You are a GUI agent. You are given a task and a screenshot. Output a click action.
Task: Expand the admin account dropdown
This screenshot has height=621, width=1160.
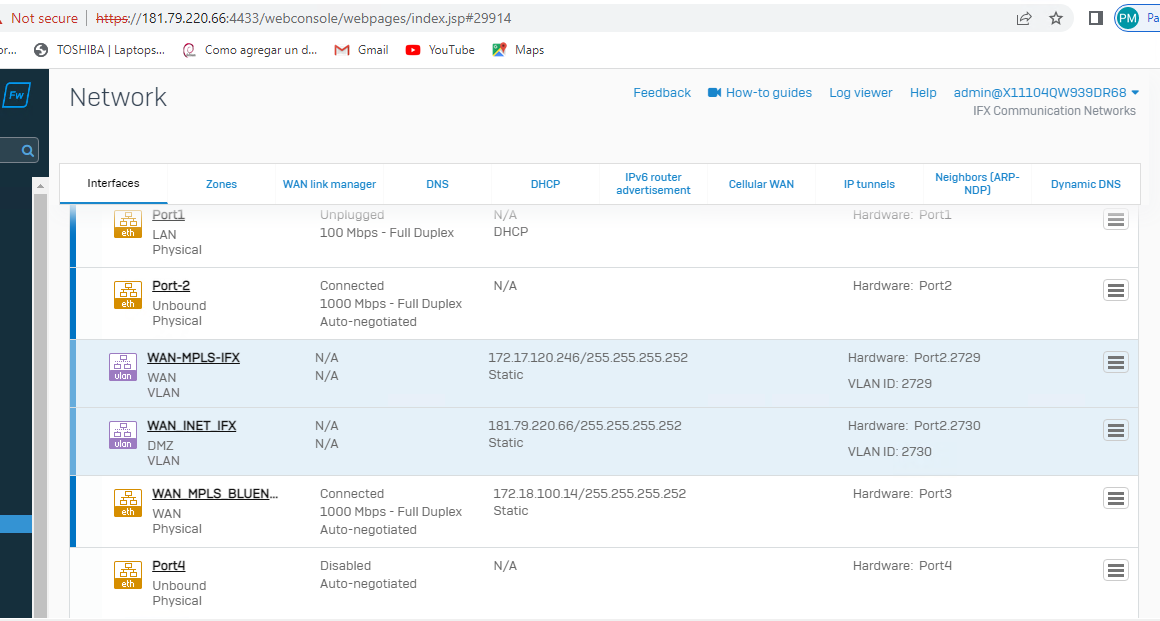[1046, 93]
